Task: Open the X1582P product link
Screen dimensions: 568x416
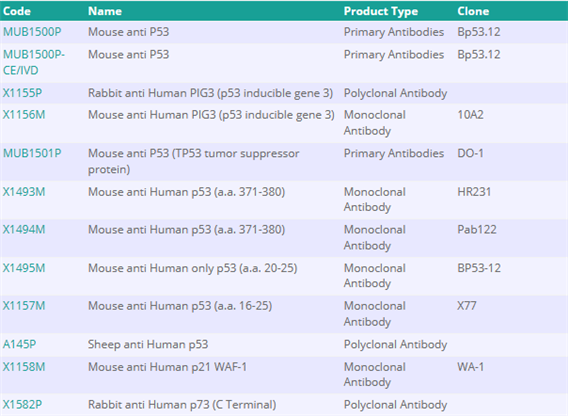Action: tap(22, 405)
